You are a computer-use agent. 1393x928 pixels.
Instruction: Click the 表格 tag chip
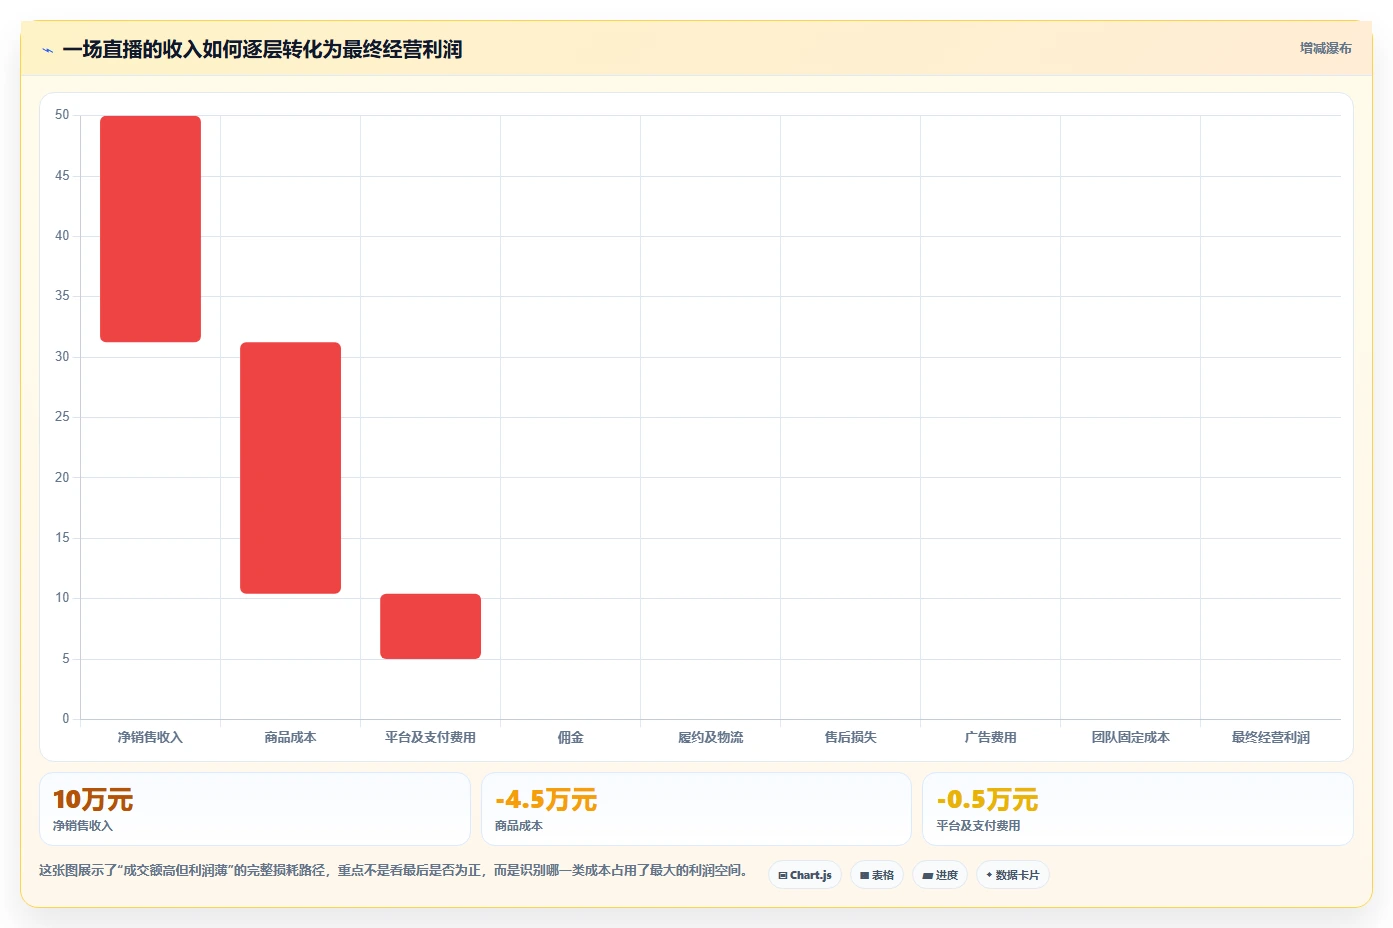877,875
